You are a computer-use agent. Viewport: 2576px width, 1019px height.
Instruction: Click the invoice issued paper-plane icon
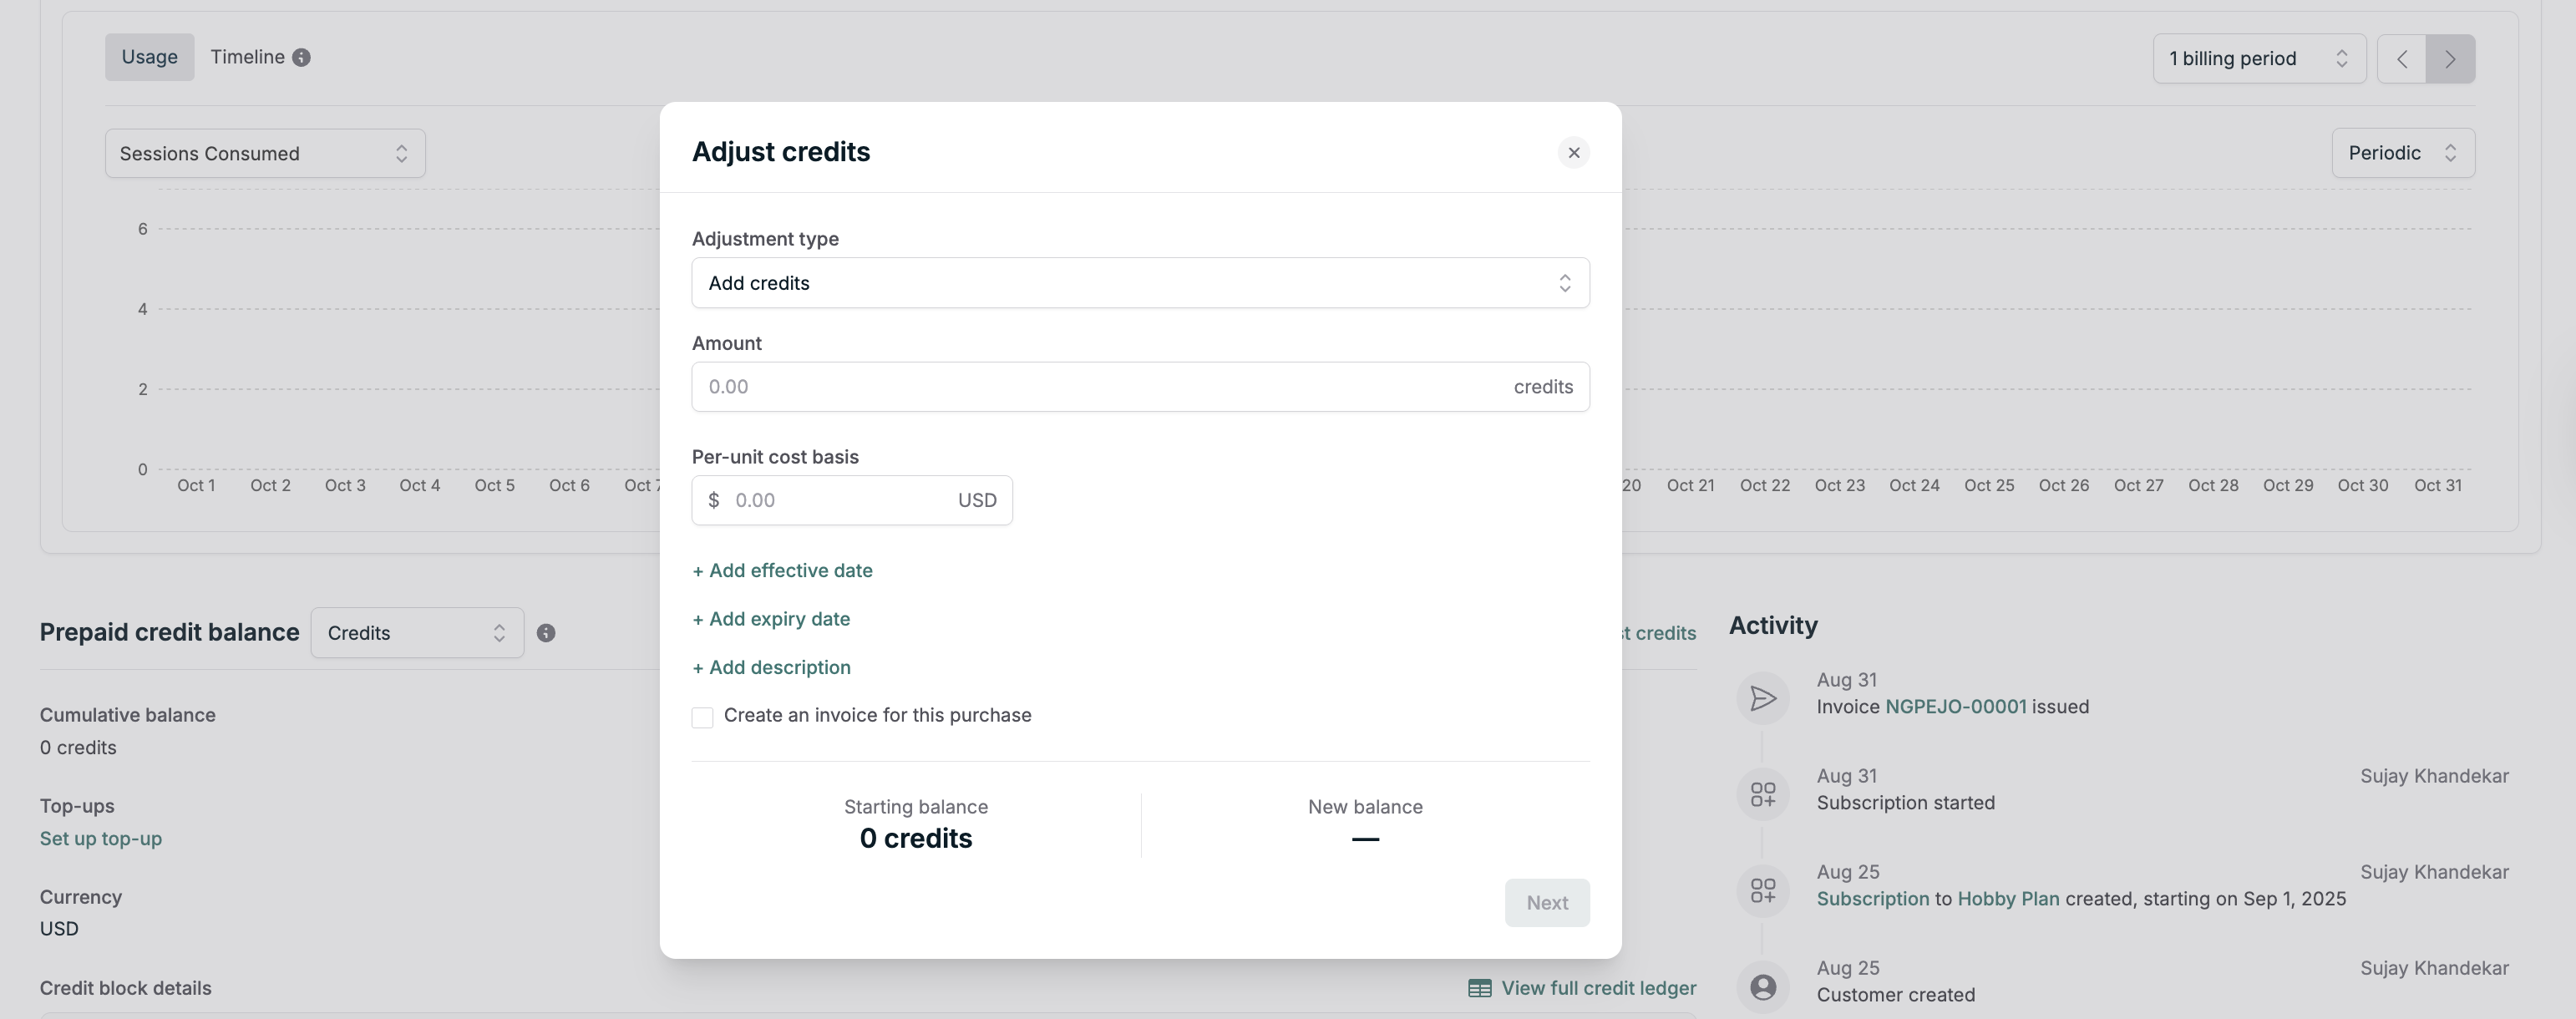pyautogui.click(x=1763, y=698)
